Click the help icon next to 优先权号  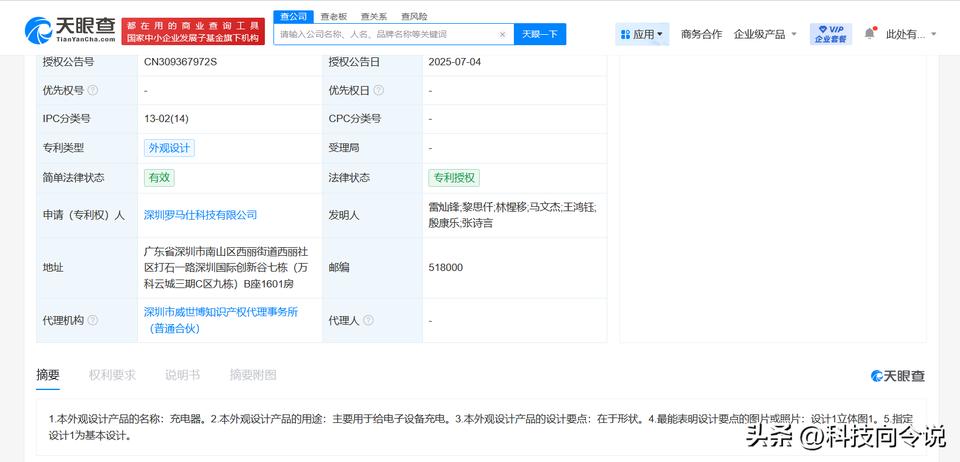92,91
